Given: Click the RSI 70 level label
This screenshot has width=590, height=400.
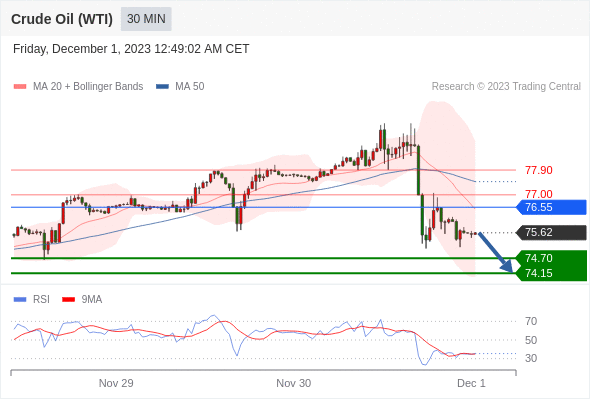Looking at the screenshot, I should pyautogui.click(x=531, y=322).
